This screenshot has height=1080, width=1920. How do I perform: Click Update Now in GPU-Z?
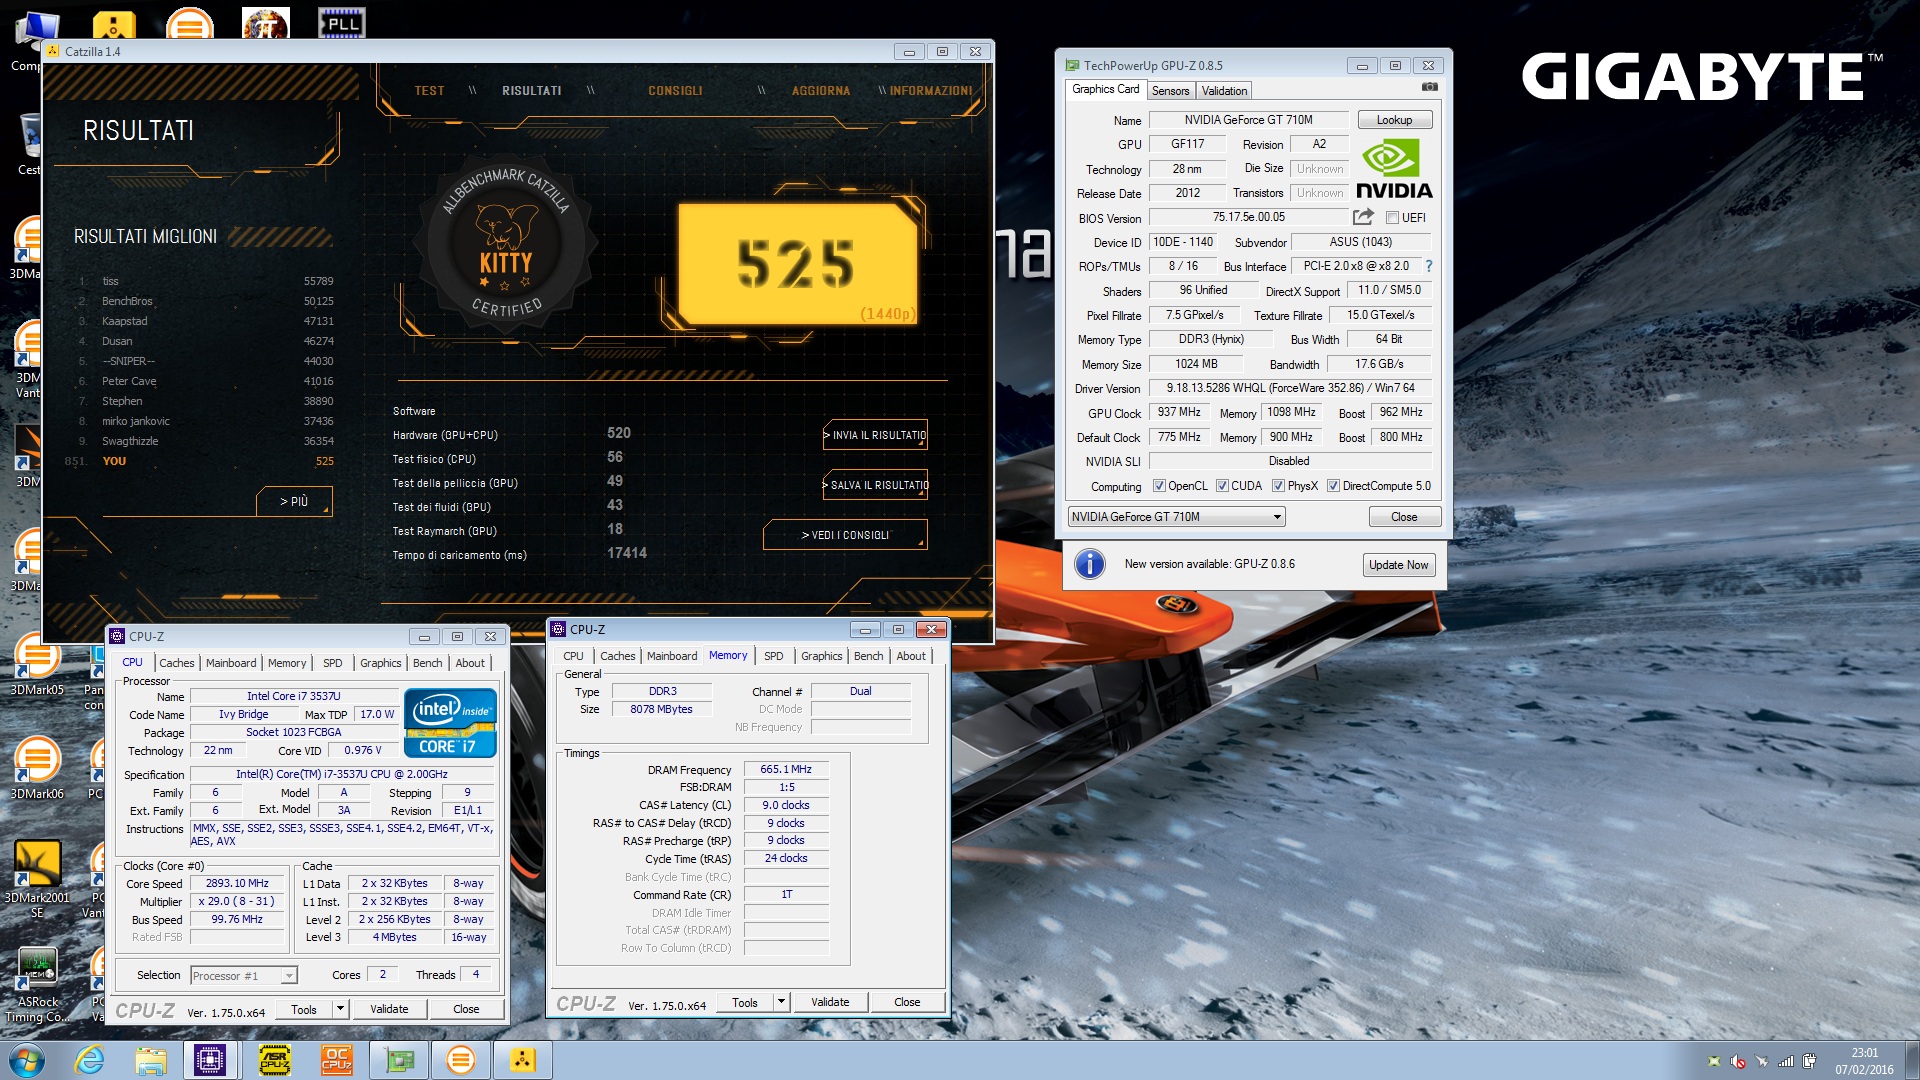[1398, 565]
